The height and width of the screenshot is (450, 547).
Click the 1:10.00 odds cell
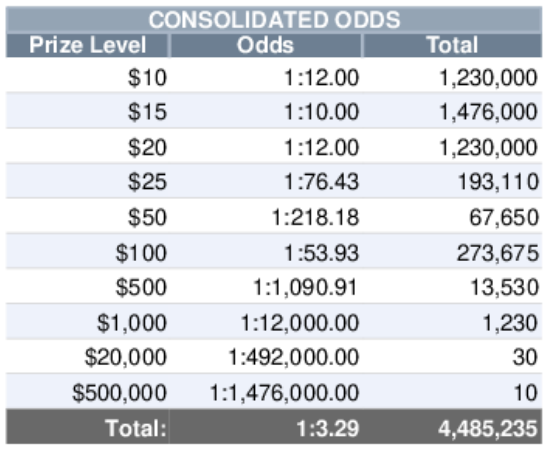266,111
